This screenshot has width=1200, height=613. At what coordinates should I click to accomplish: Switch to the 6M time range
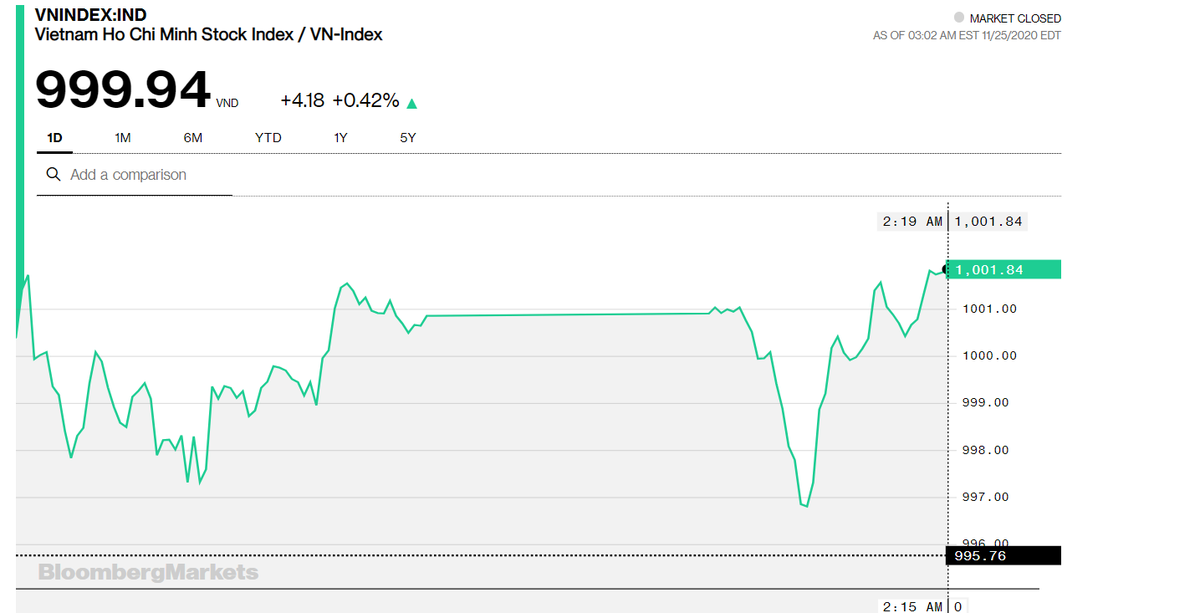tap(193, 138)
